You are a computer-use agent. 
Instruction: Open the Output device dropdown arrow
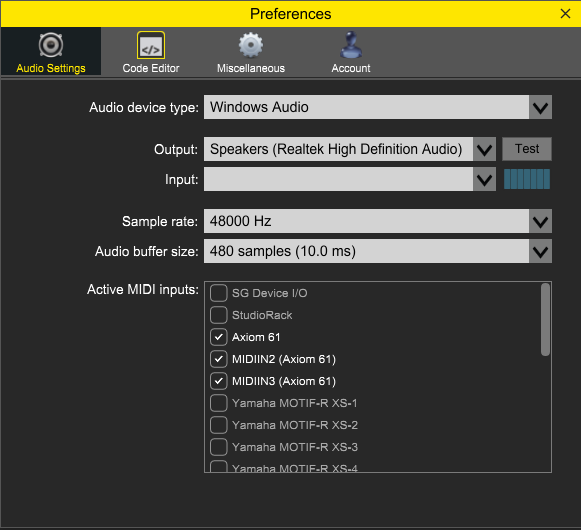click(484, 149)
